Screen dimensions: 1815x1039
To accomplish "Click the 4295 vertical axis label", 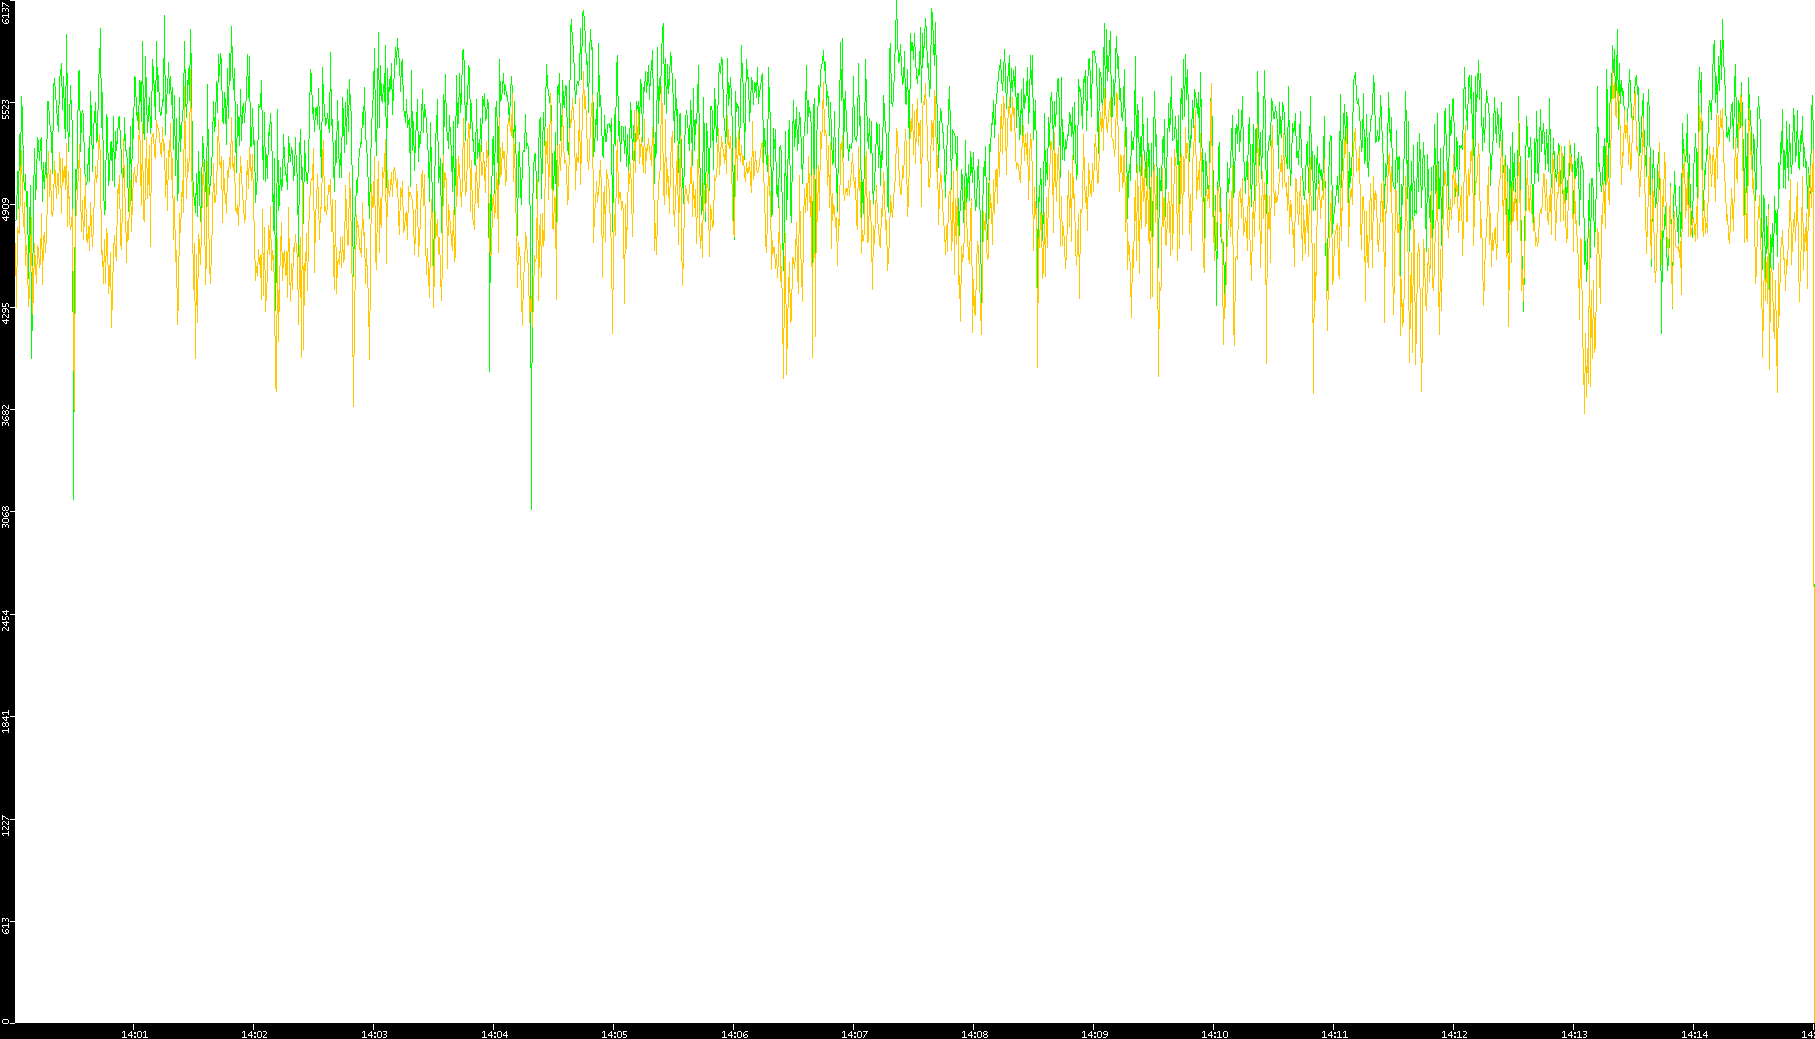I will (x=7, y=313).
